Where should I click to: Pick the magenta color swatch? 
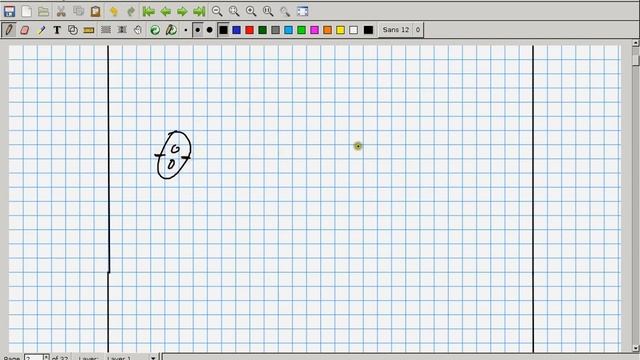pos(315,30)
